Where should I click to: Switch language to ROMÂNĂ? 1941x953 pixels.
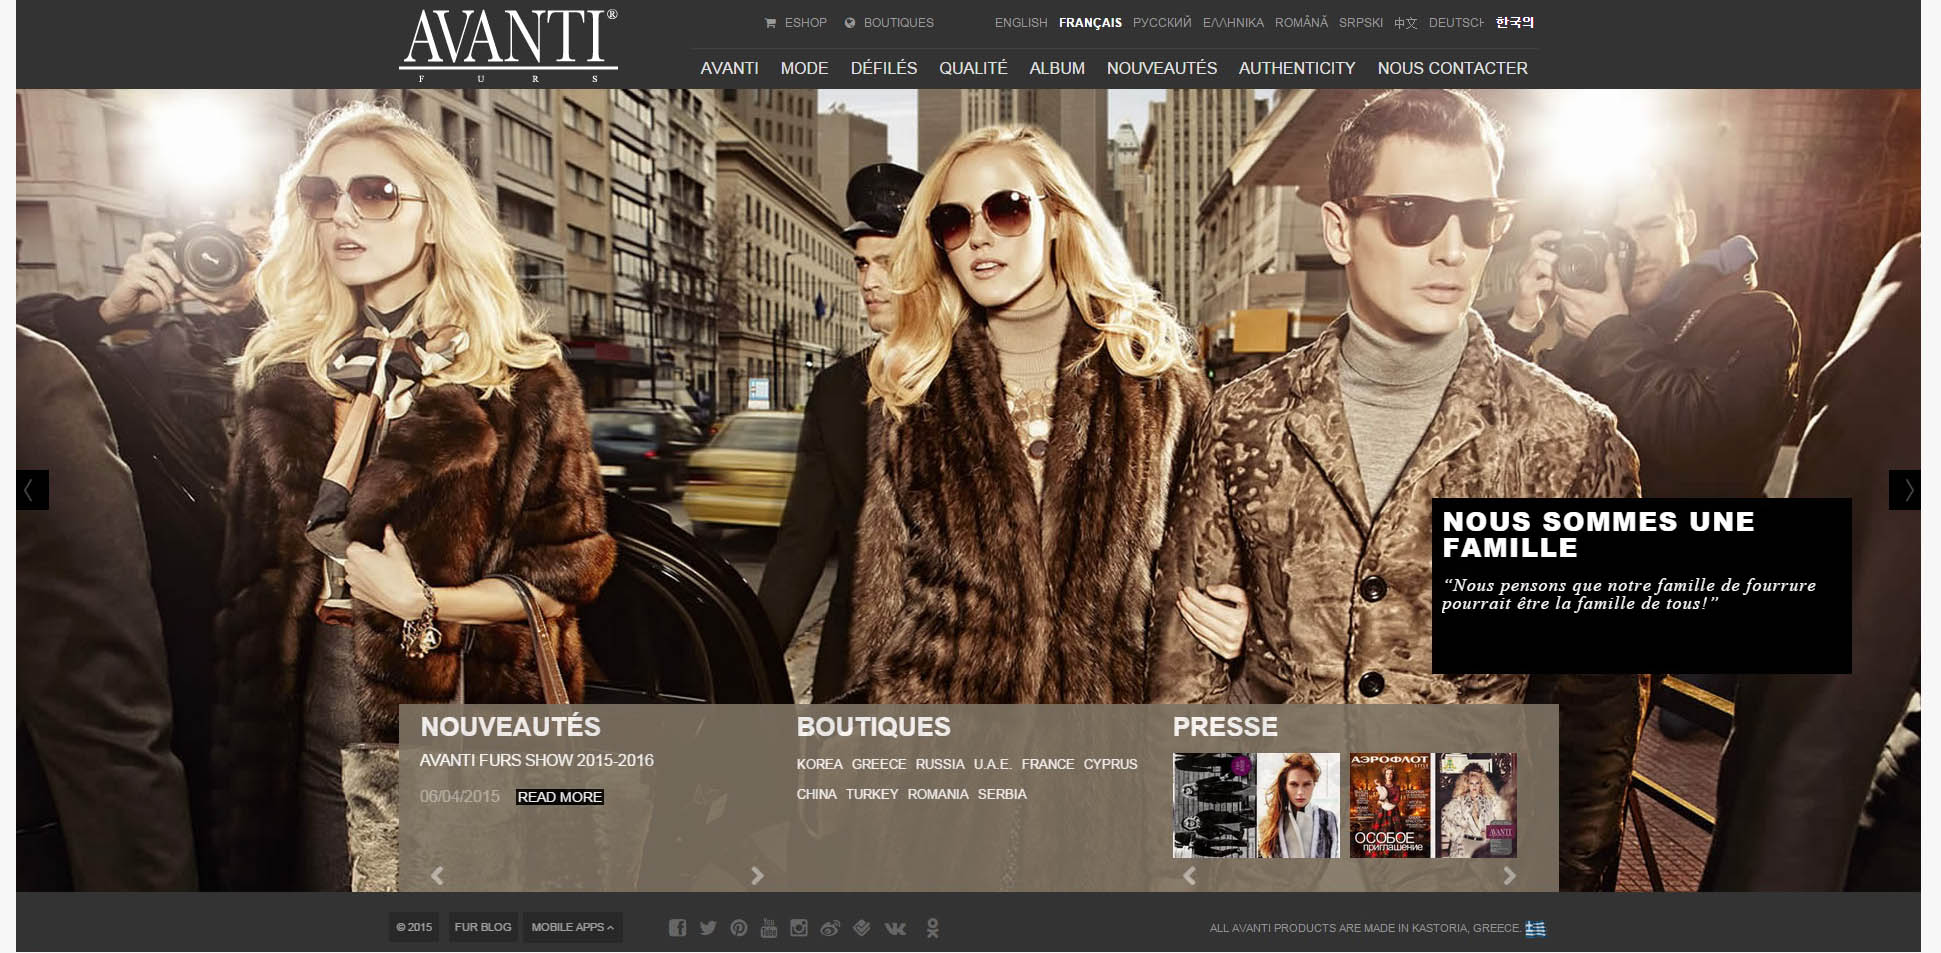(x=1301, y=22)
